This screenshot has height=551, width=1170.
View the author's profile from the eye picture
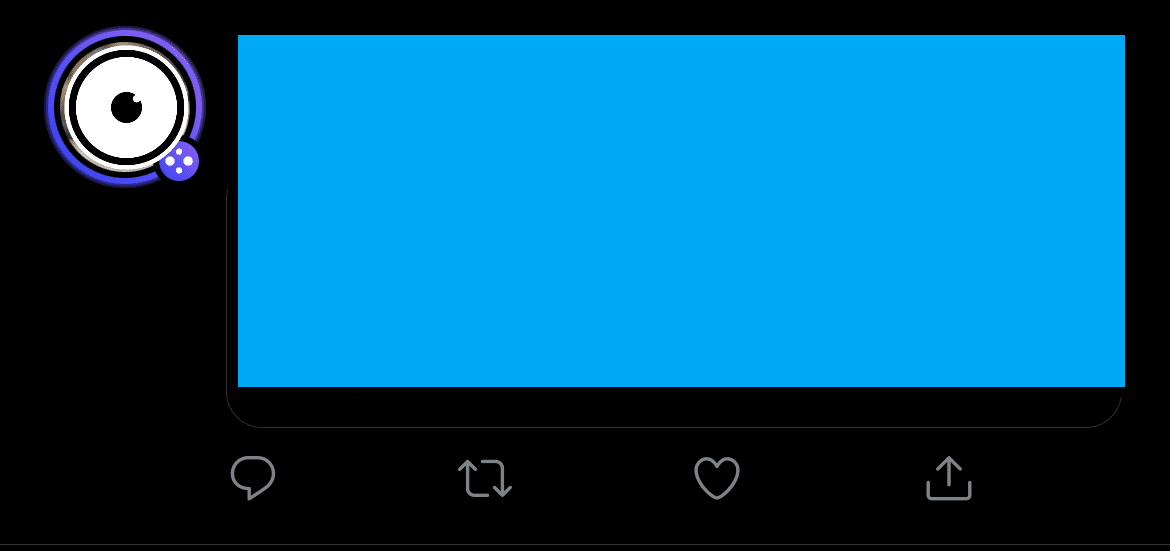coord(125,107)
